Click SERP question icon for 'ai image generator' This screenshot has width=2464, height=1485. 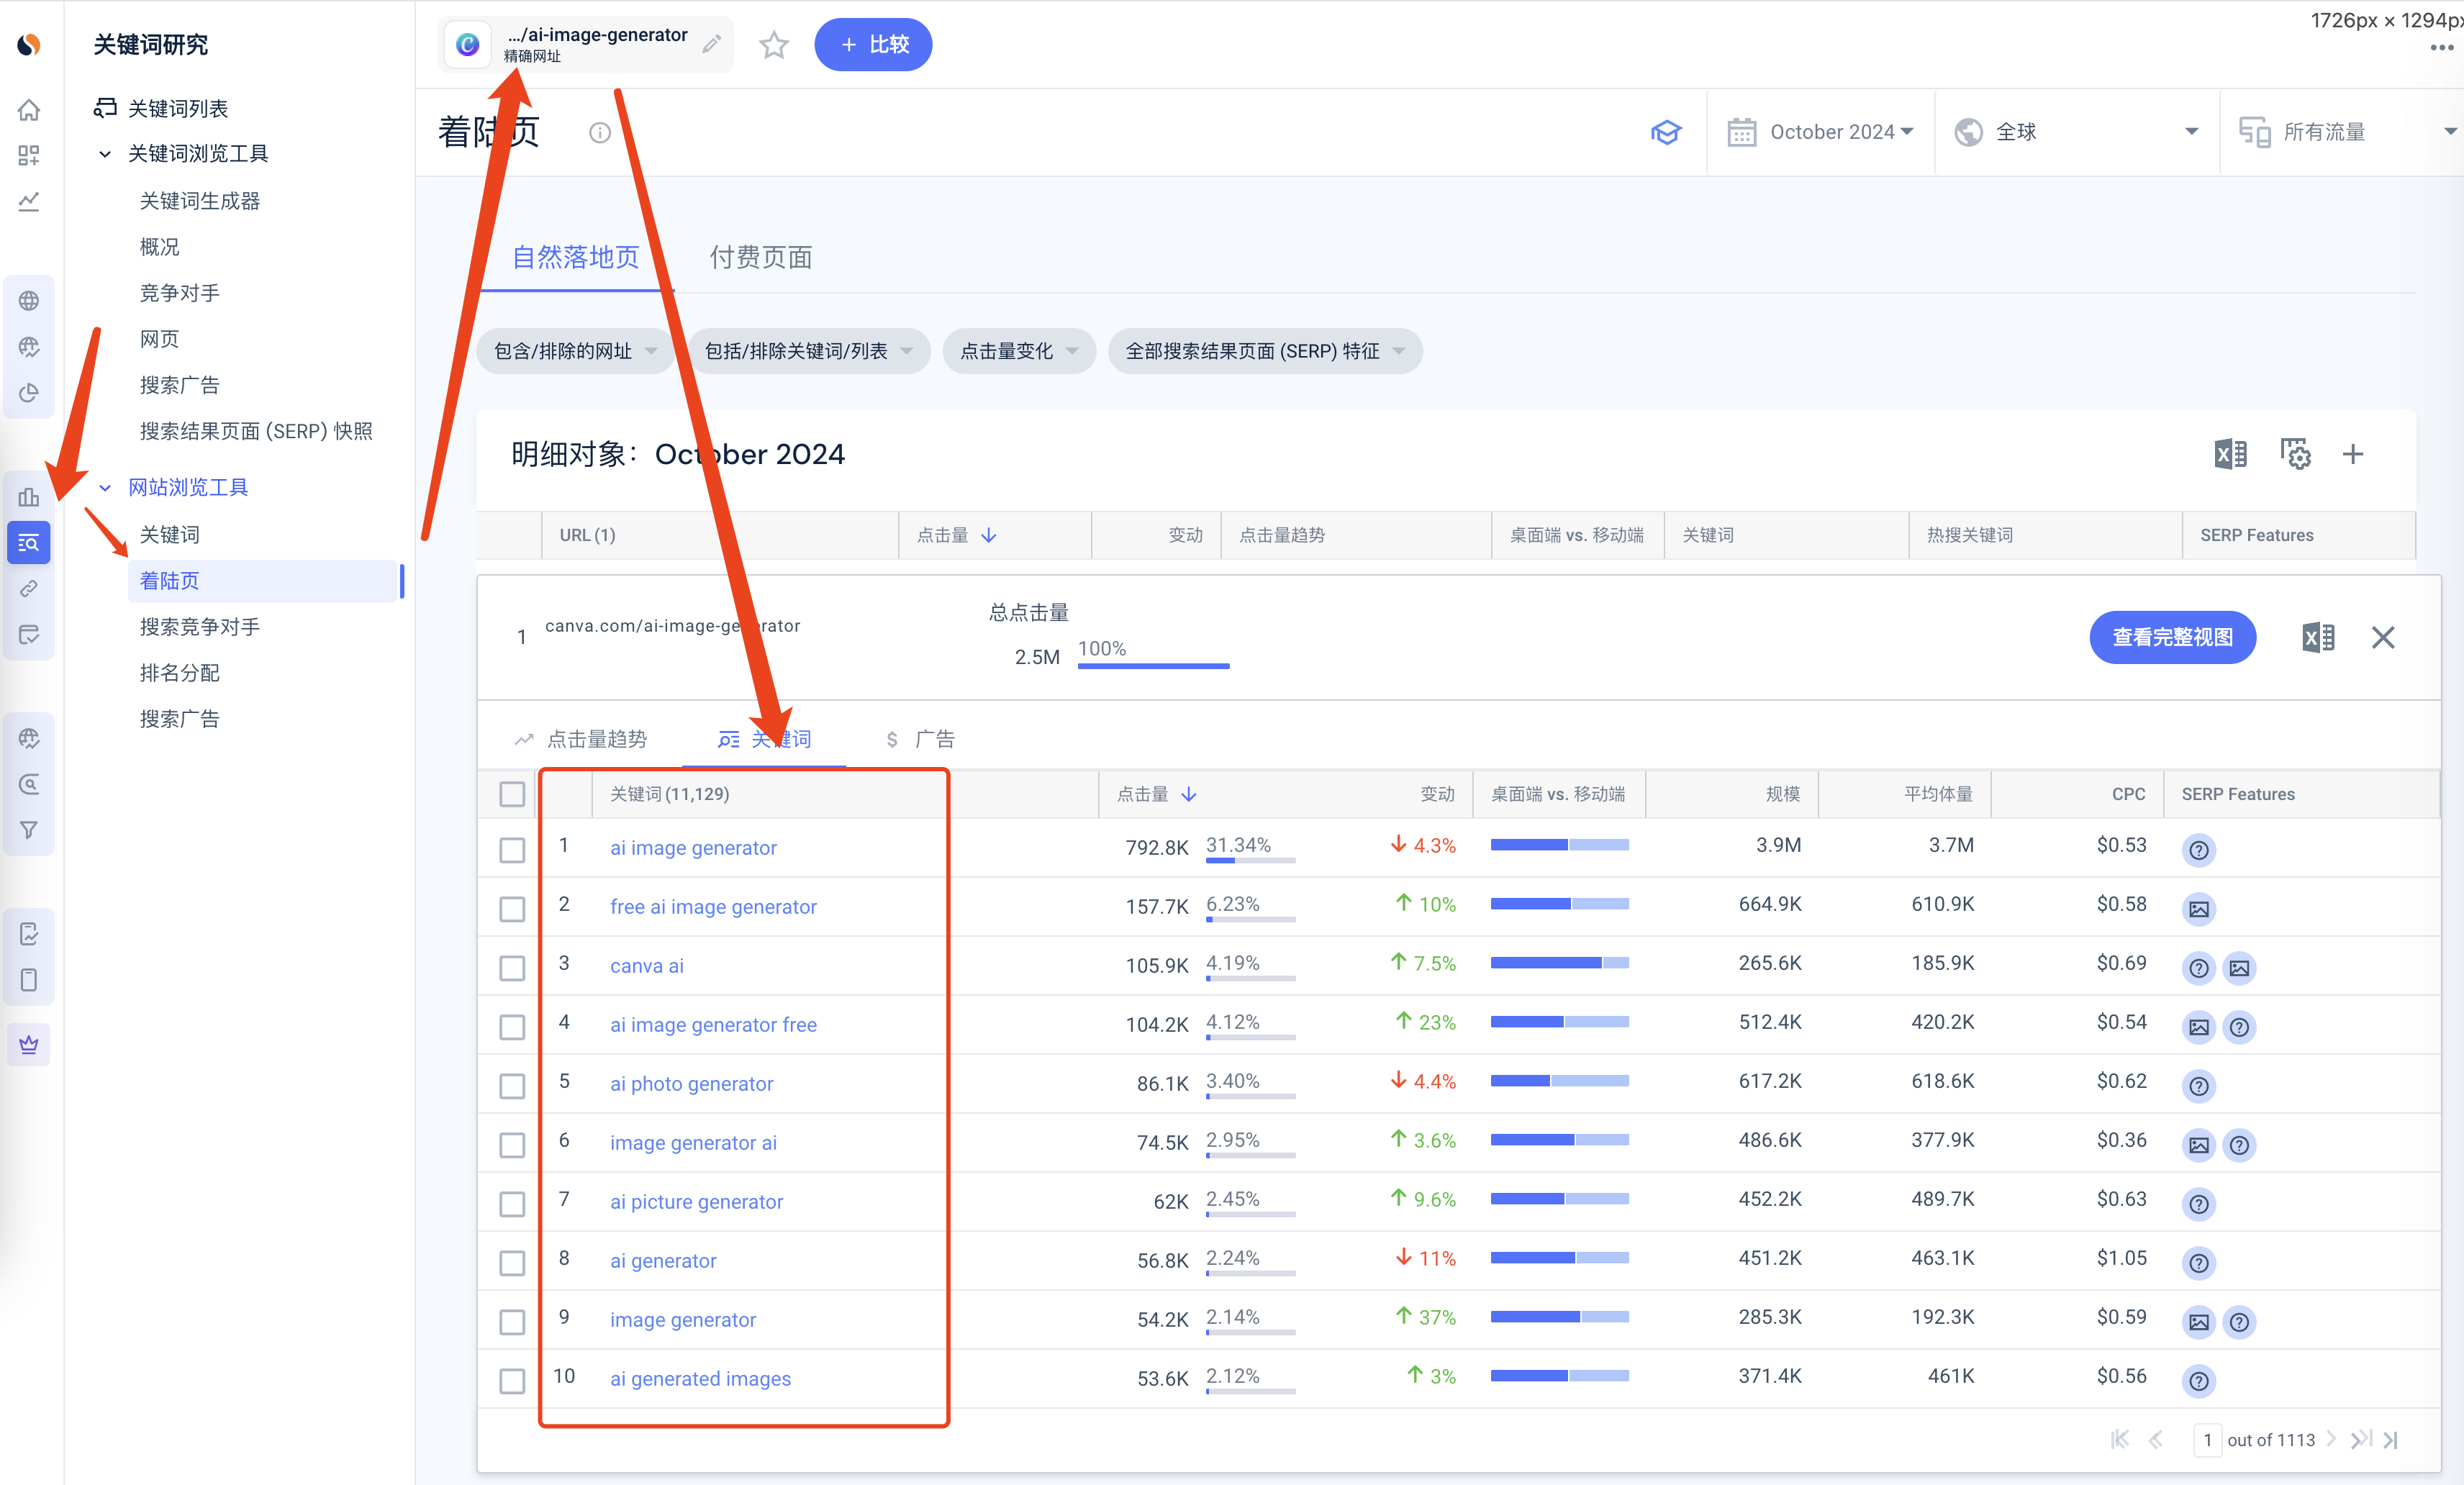click(2198, 850)
